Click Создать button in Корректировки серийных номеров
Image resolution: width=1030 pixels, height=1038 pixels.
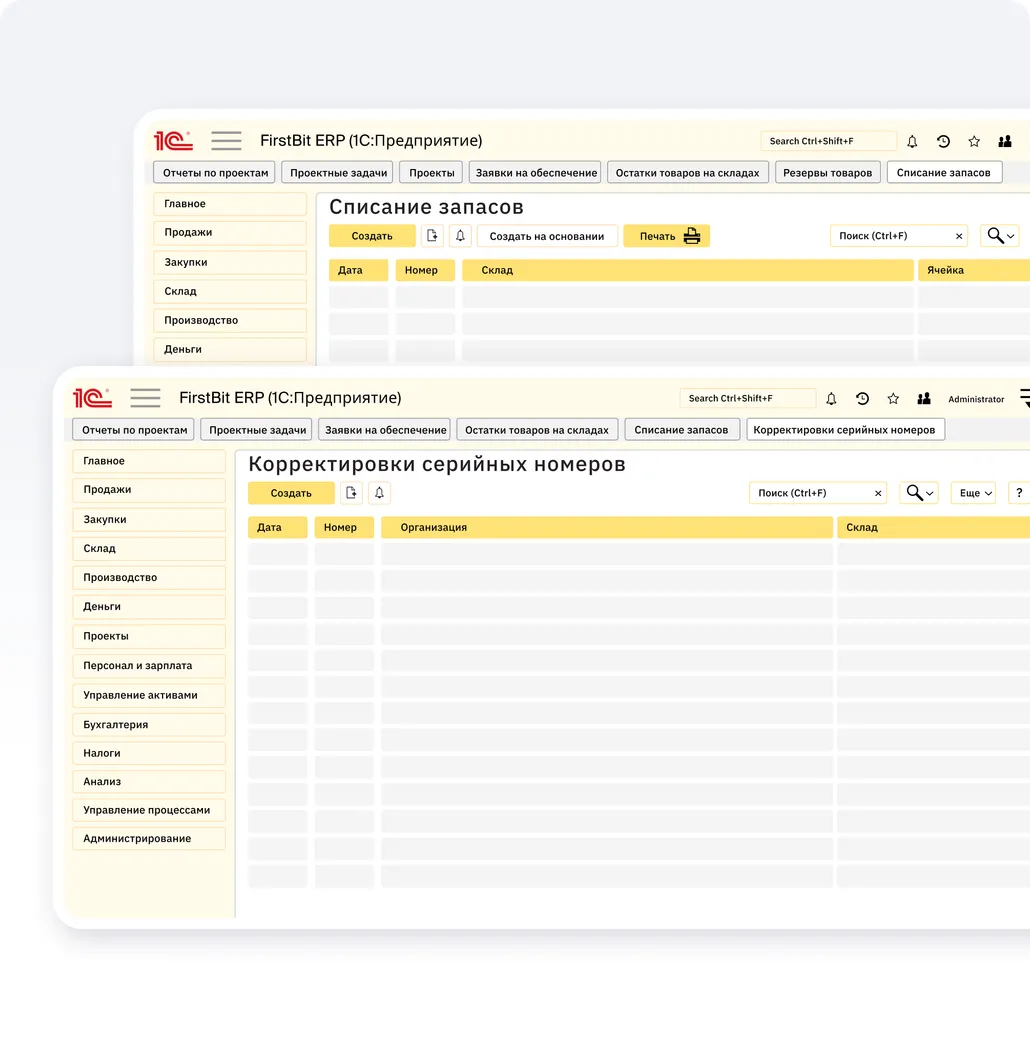point(291,493)
